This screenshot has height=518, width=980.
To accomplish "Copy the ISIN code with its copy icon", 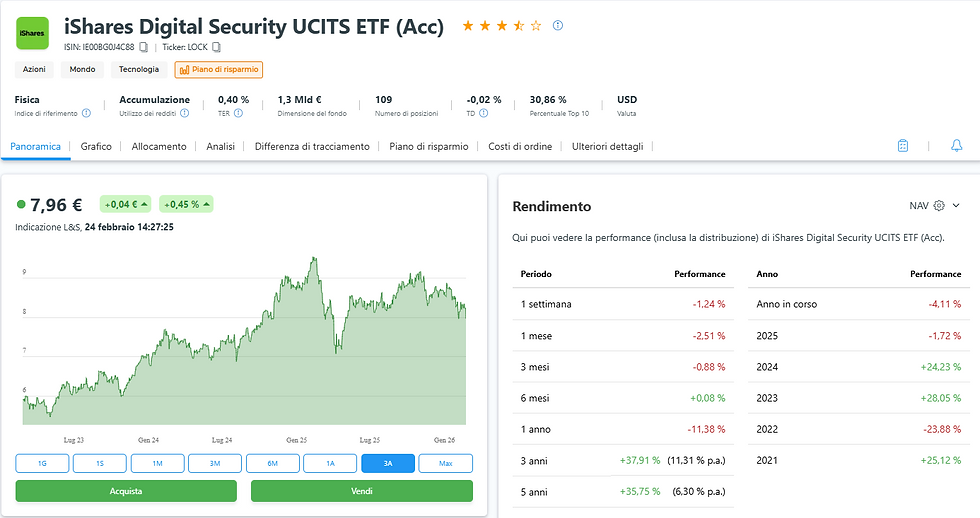I will 143,47.
